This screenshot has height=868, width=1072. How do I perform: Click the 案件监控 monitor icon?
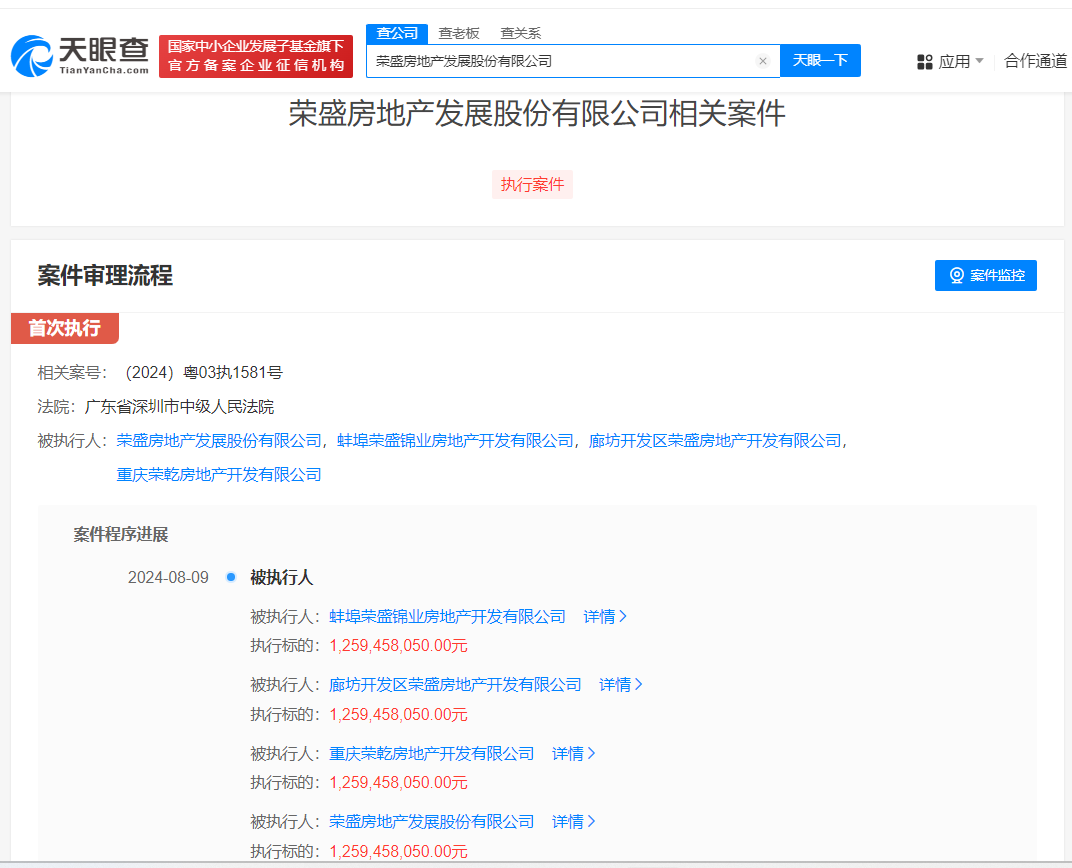click(x=957, y=275)
